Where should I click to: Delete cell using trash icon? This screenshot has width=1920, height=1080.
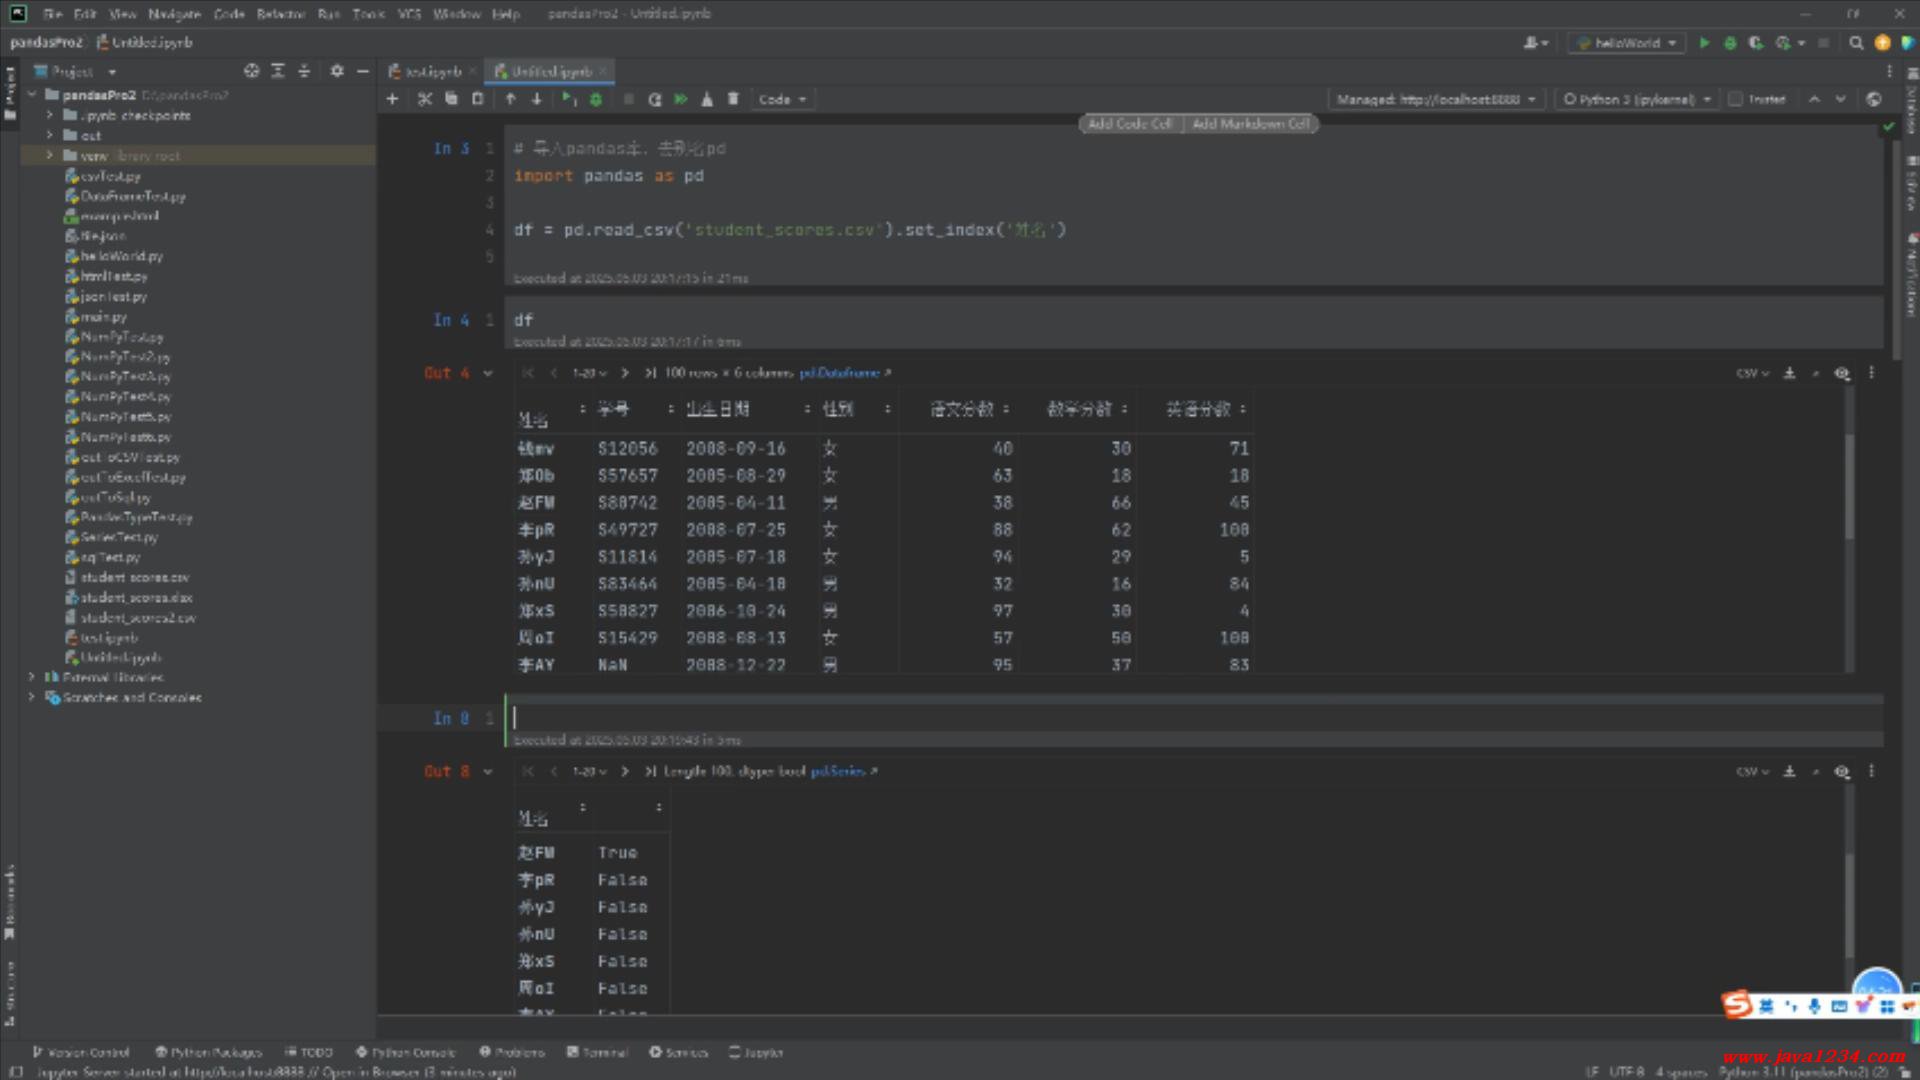pos(733,99)
